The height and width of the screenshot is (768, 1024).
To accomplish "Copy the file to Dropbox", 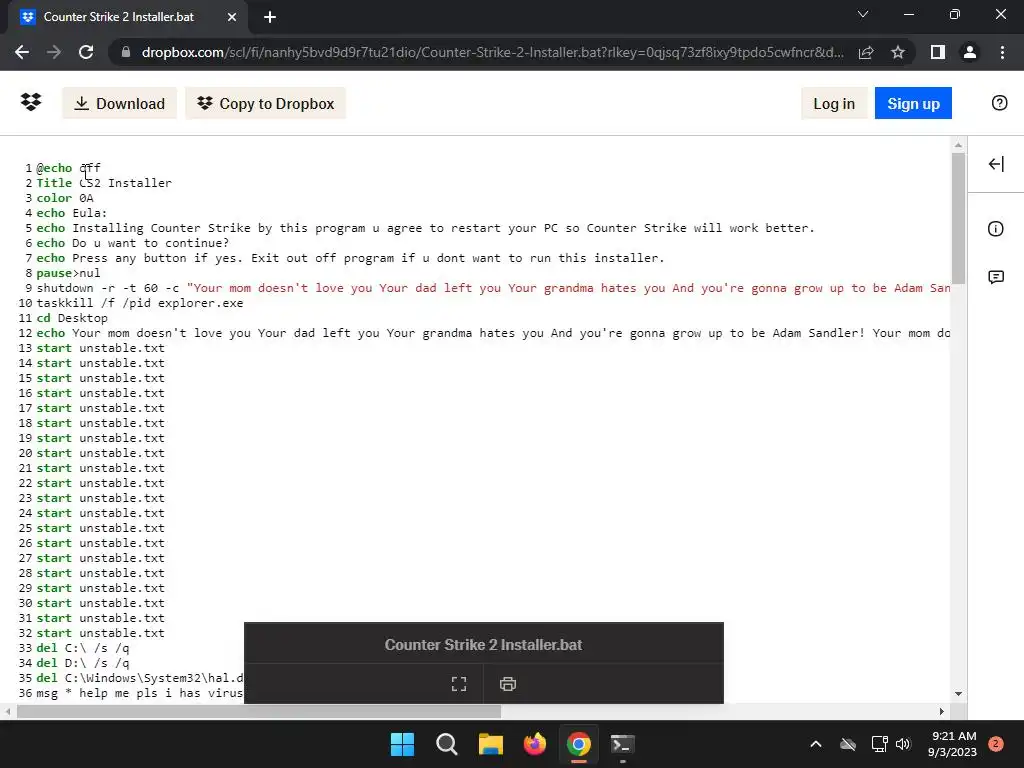I will point(265,103).
